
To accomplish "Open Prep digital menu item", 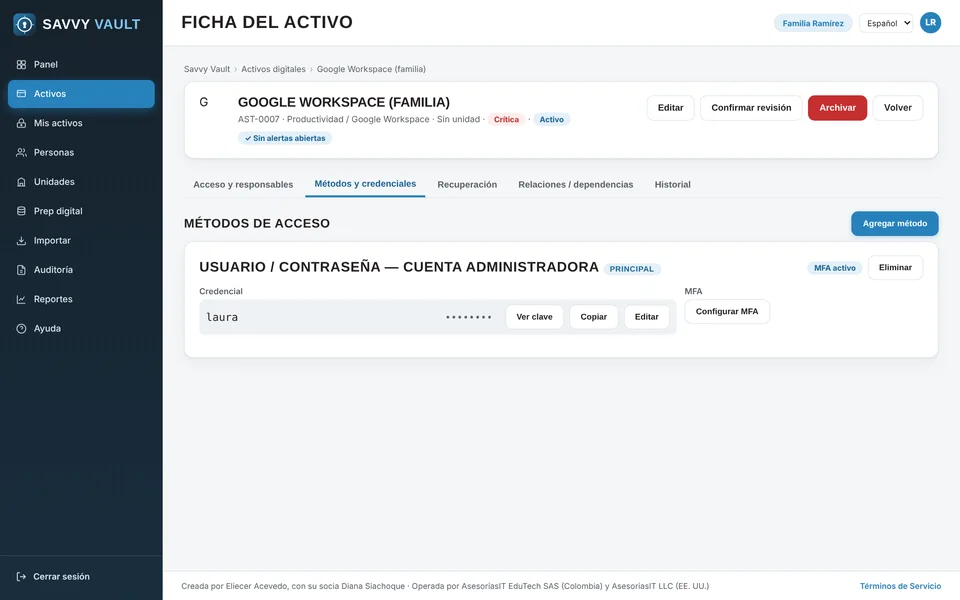I will click(x=81, y=211).
